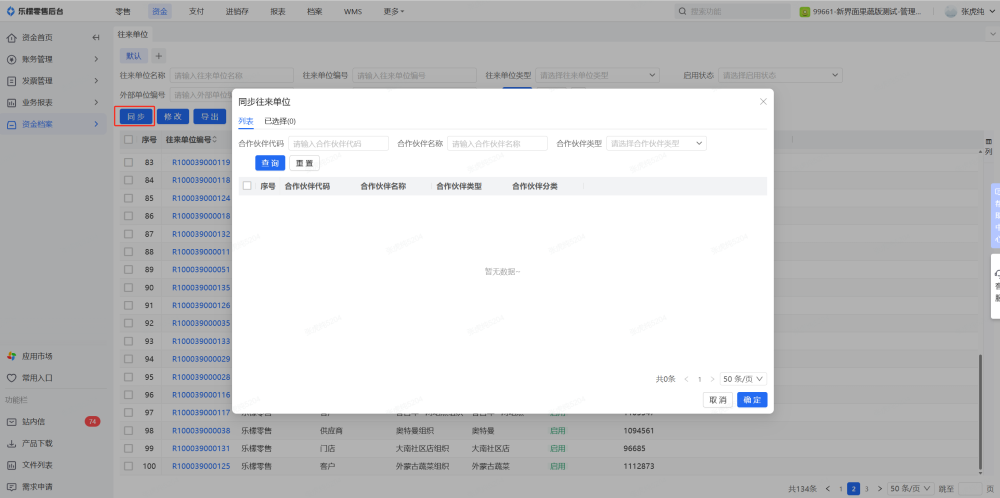Open the 进销存 top menu item

tap(237, 11)
